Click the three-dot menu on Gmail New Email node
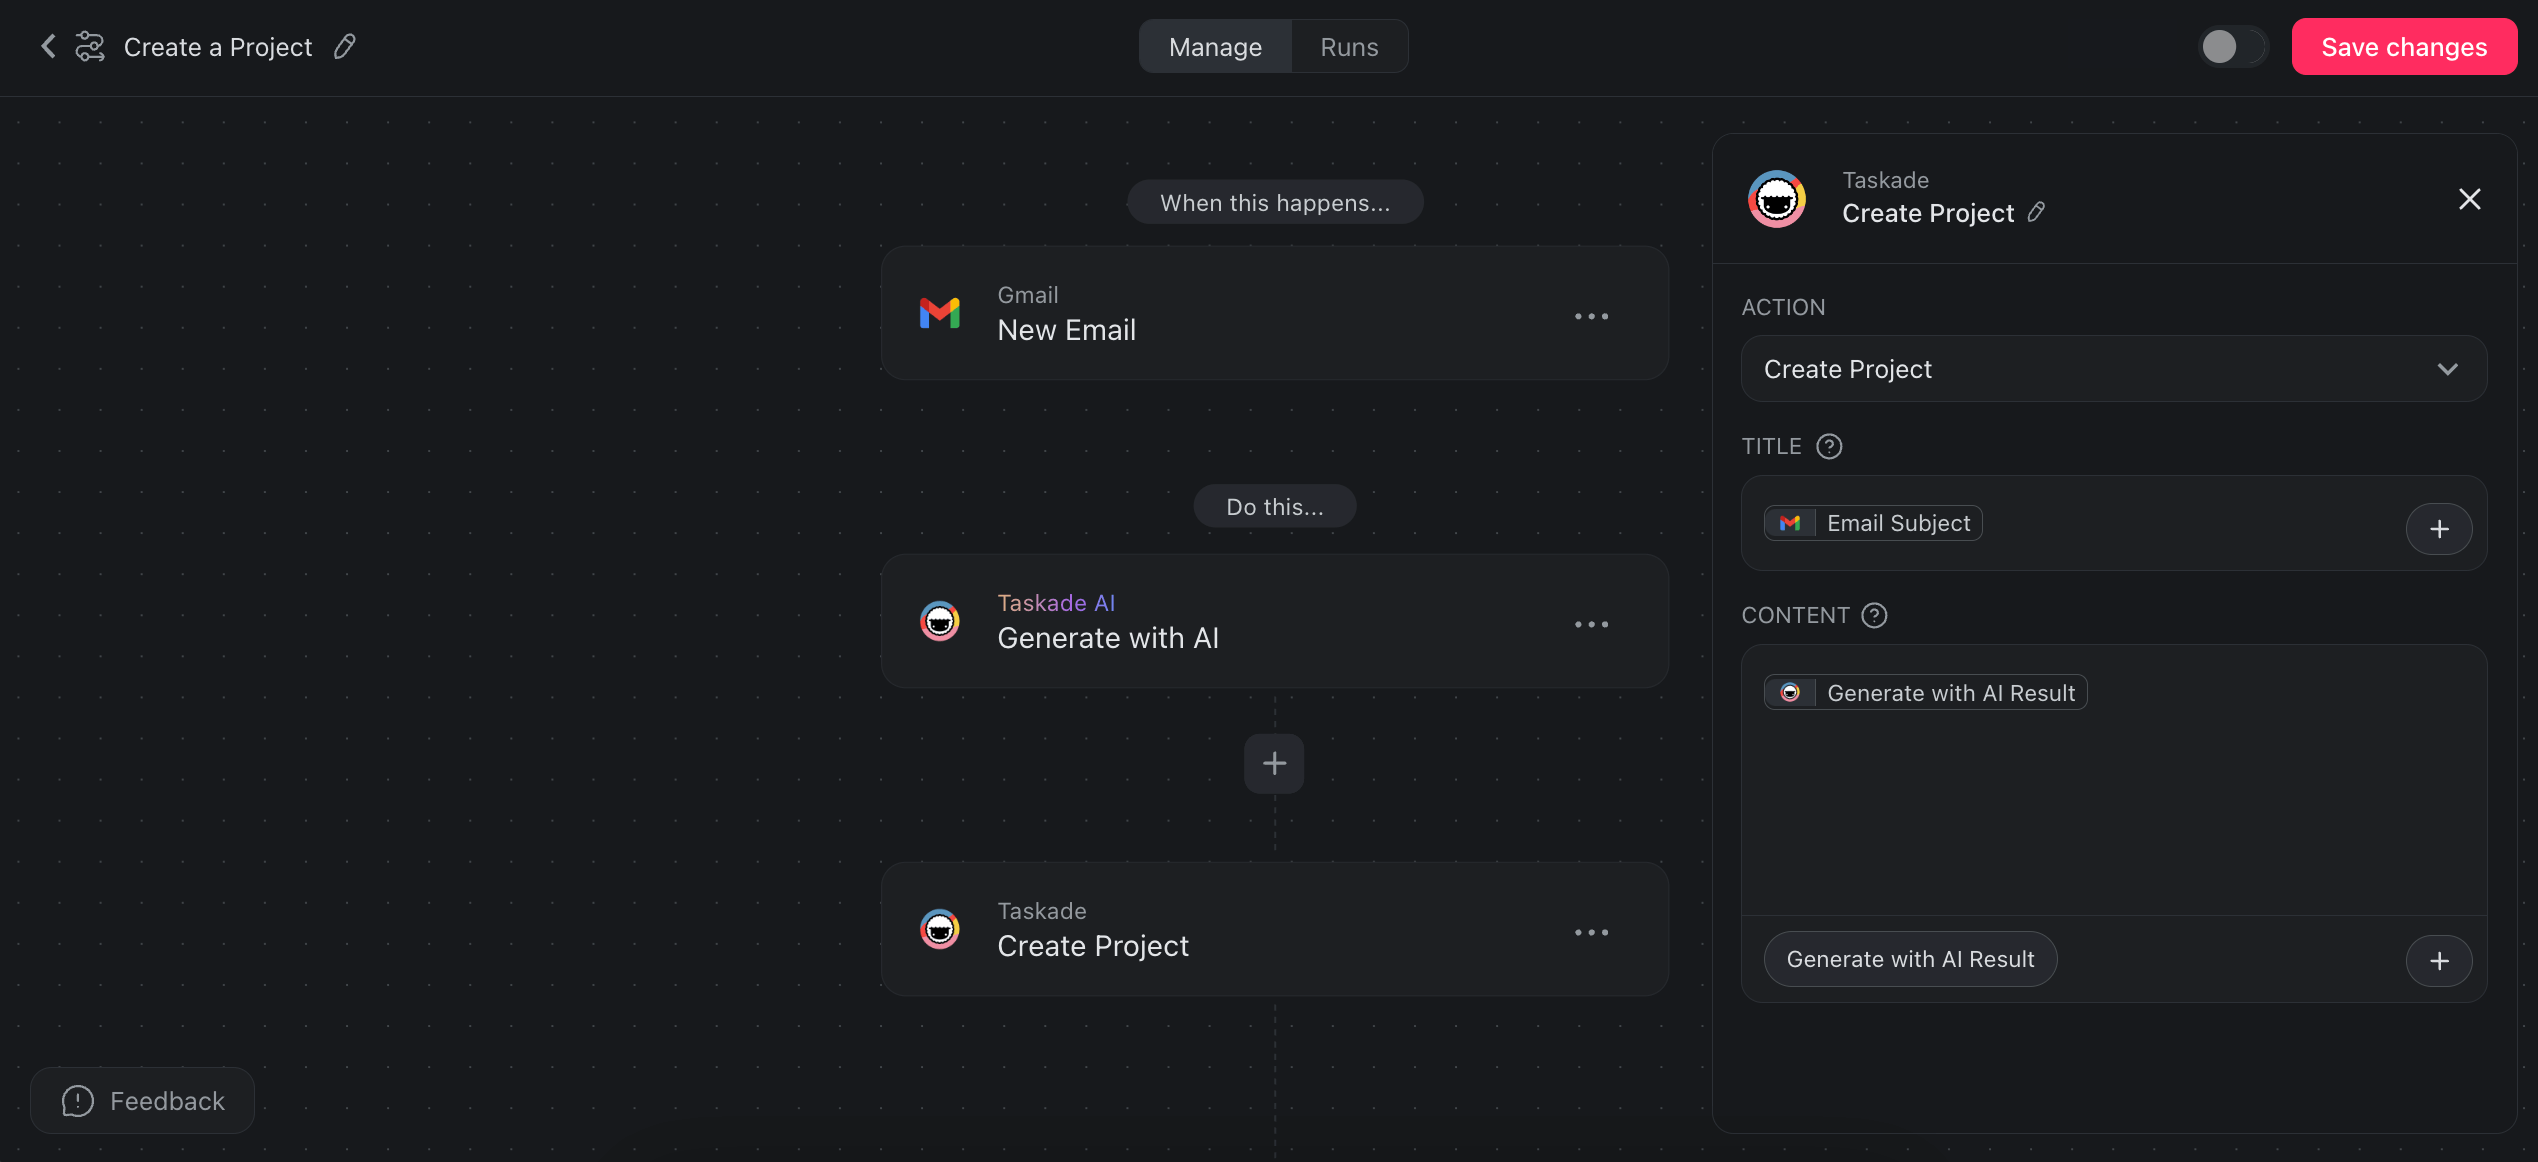Image resolution: width=2538 pixels, height=1162 pixels. (x=1591, y=314)
